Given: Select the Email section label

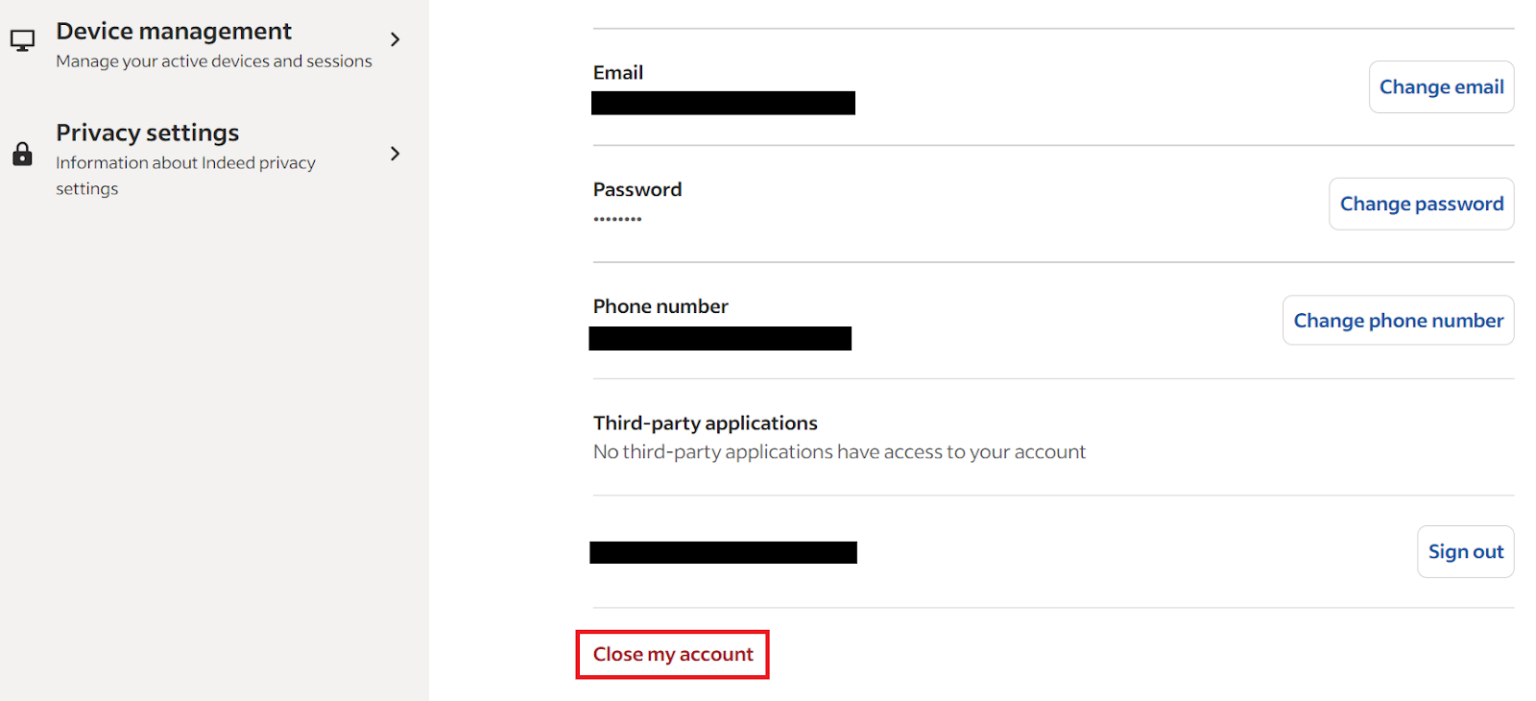Looking at the screenshot, I should point(618,72).
